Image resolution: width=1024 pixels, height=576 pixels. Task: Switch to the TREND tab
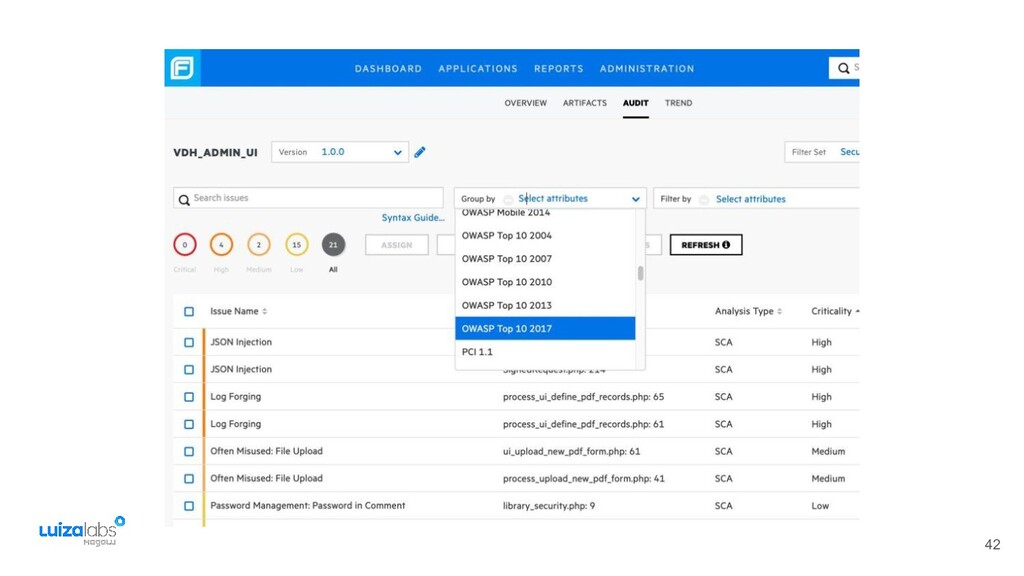(679, 103)
